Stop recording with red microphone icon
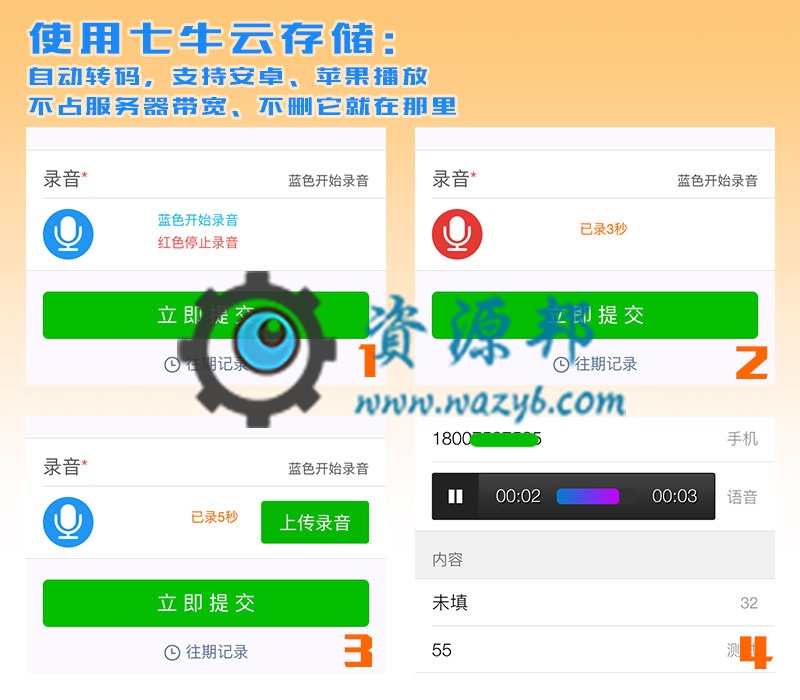Viewport: 800px width, 700px height. tap(457, 234)
